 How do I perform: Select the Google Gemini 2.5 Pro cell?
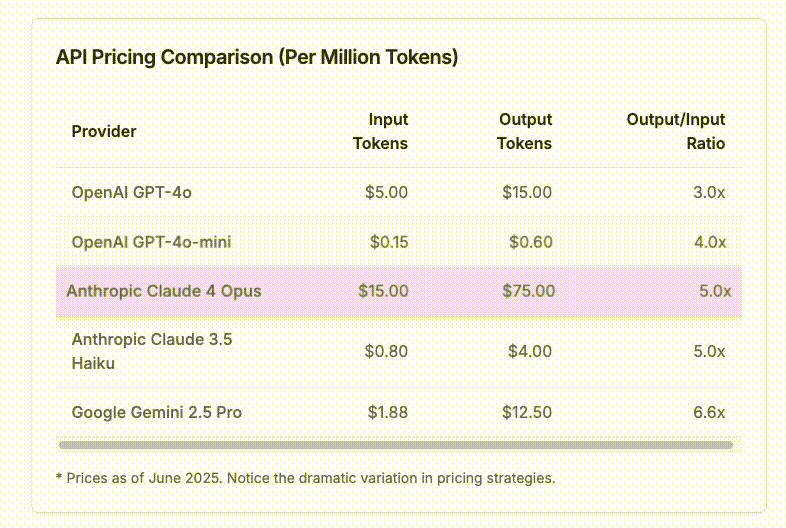(156, 412)
